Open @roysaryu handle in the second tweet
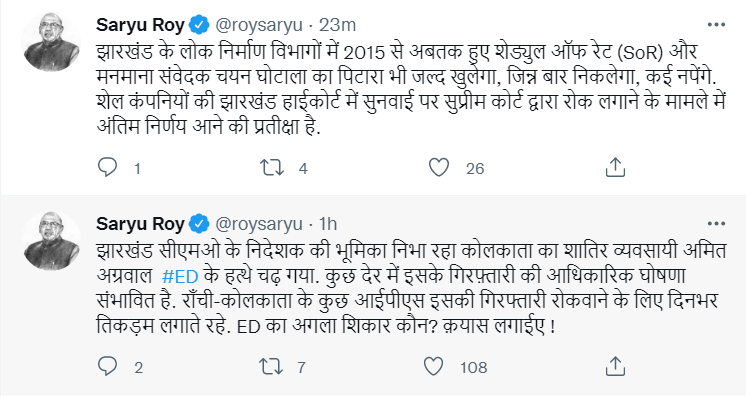 (259, 224)
